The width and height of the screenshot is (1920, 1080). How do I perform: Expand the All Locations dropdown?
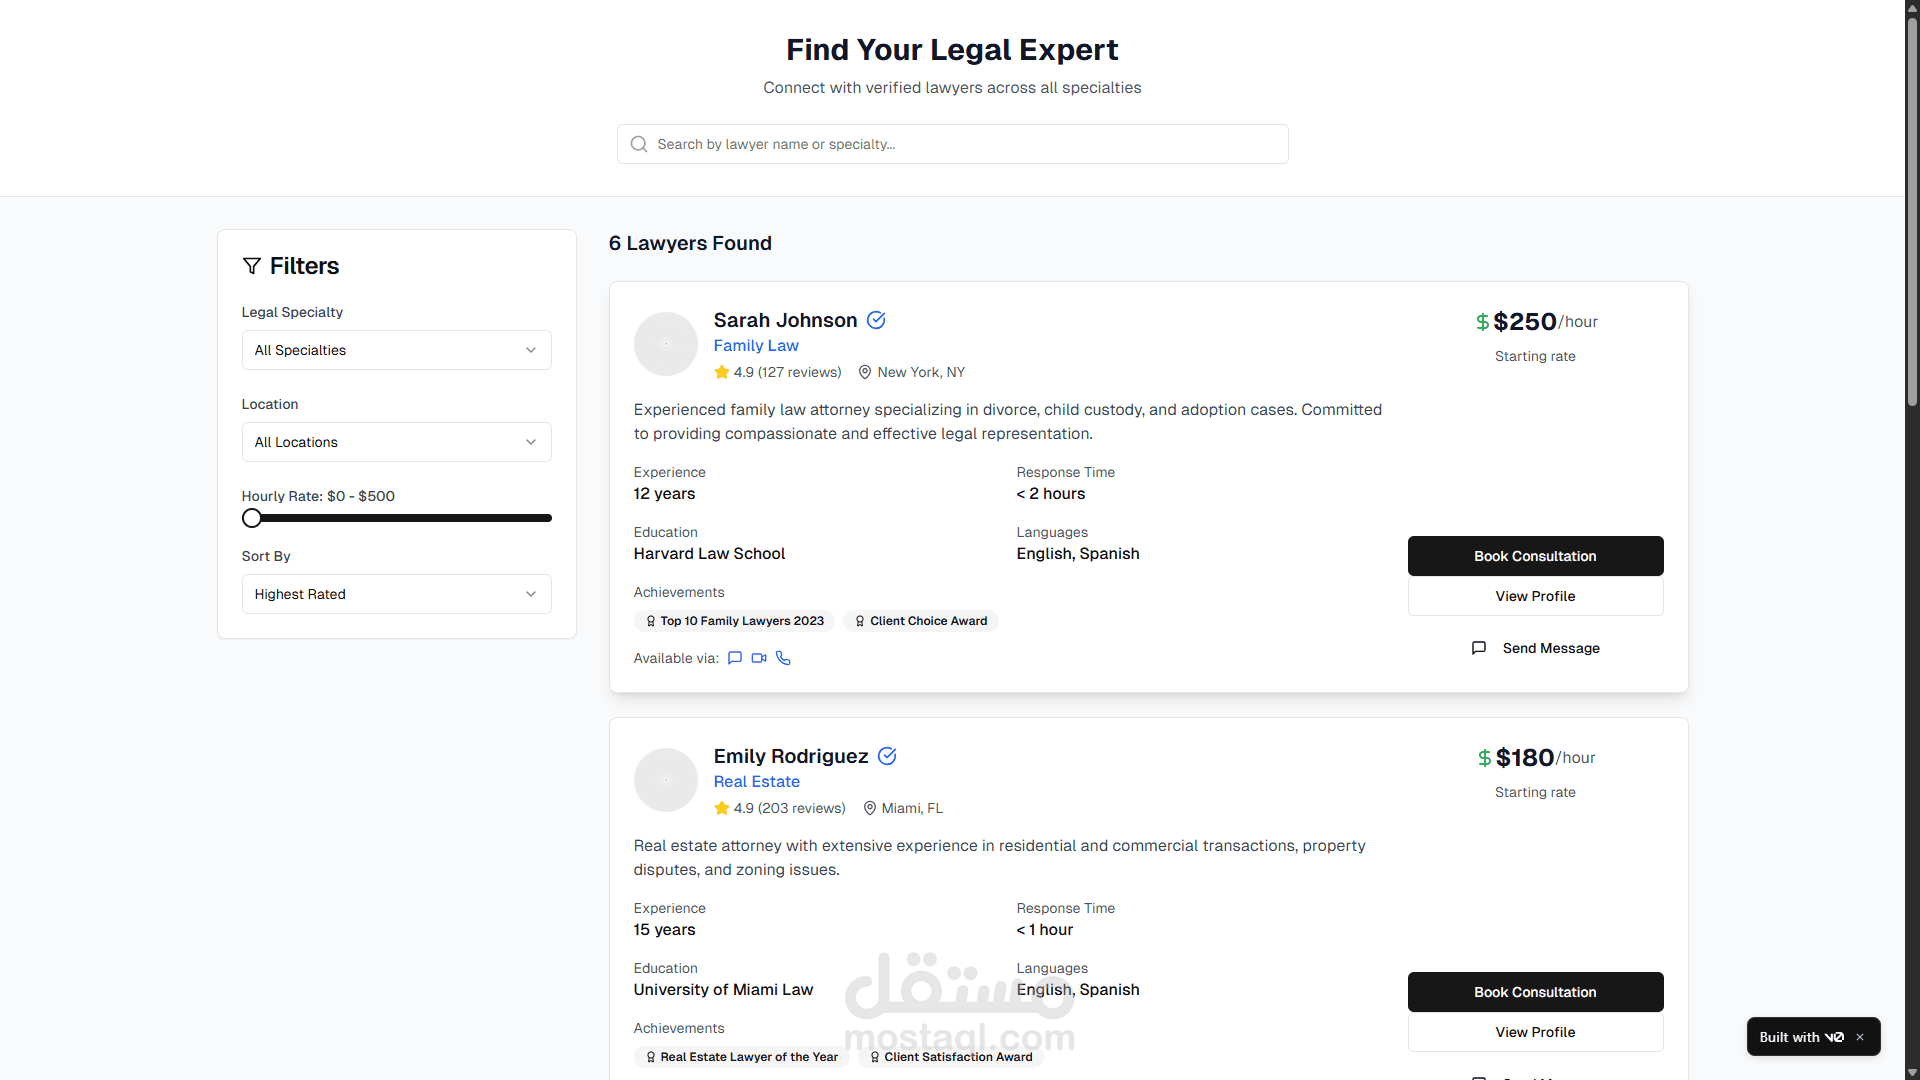[396, 442]
